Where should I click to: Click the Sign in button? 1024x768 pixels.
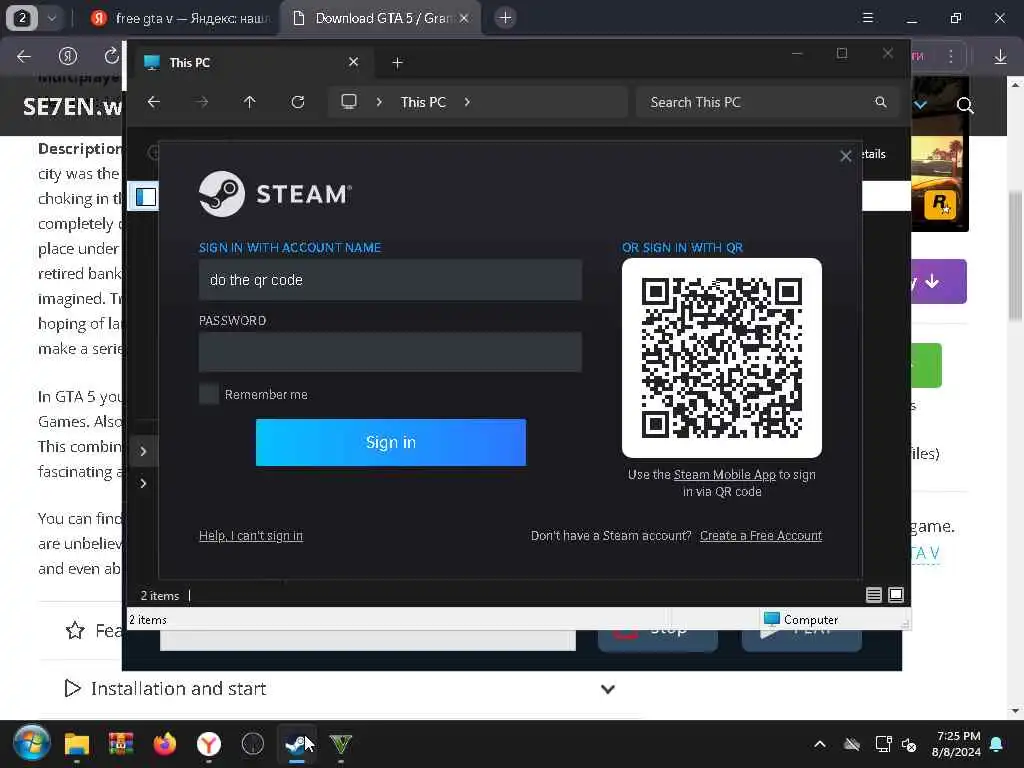391,442
